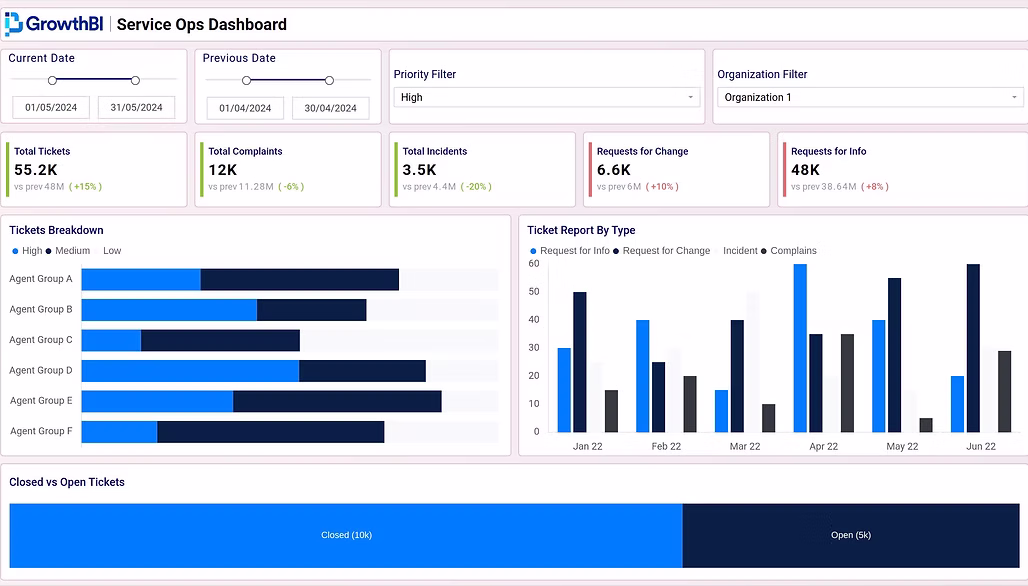Toggle Request for Change legend dot
The image size is (1028, 586).
(616, 251)
